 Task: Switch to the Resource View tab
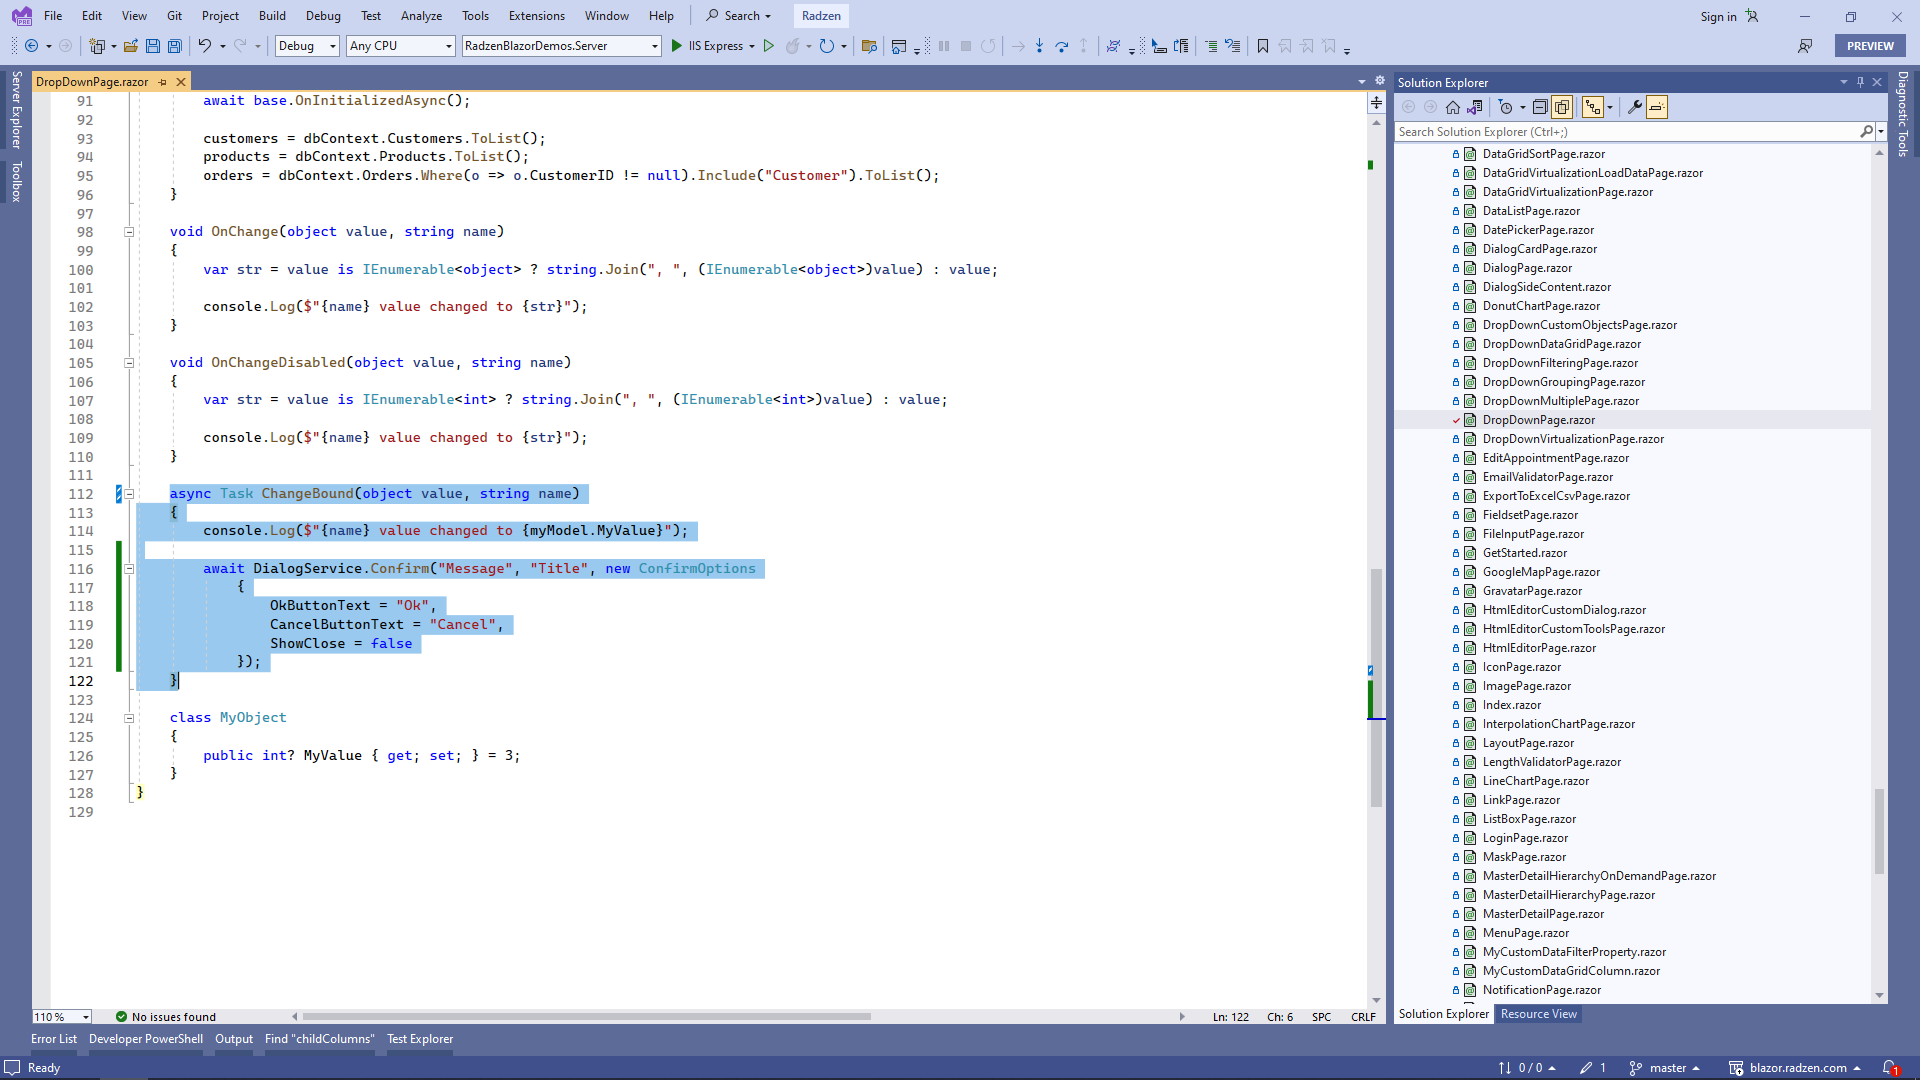click(x=1538, y=1014)
